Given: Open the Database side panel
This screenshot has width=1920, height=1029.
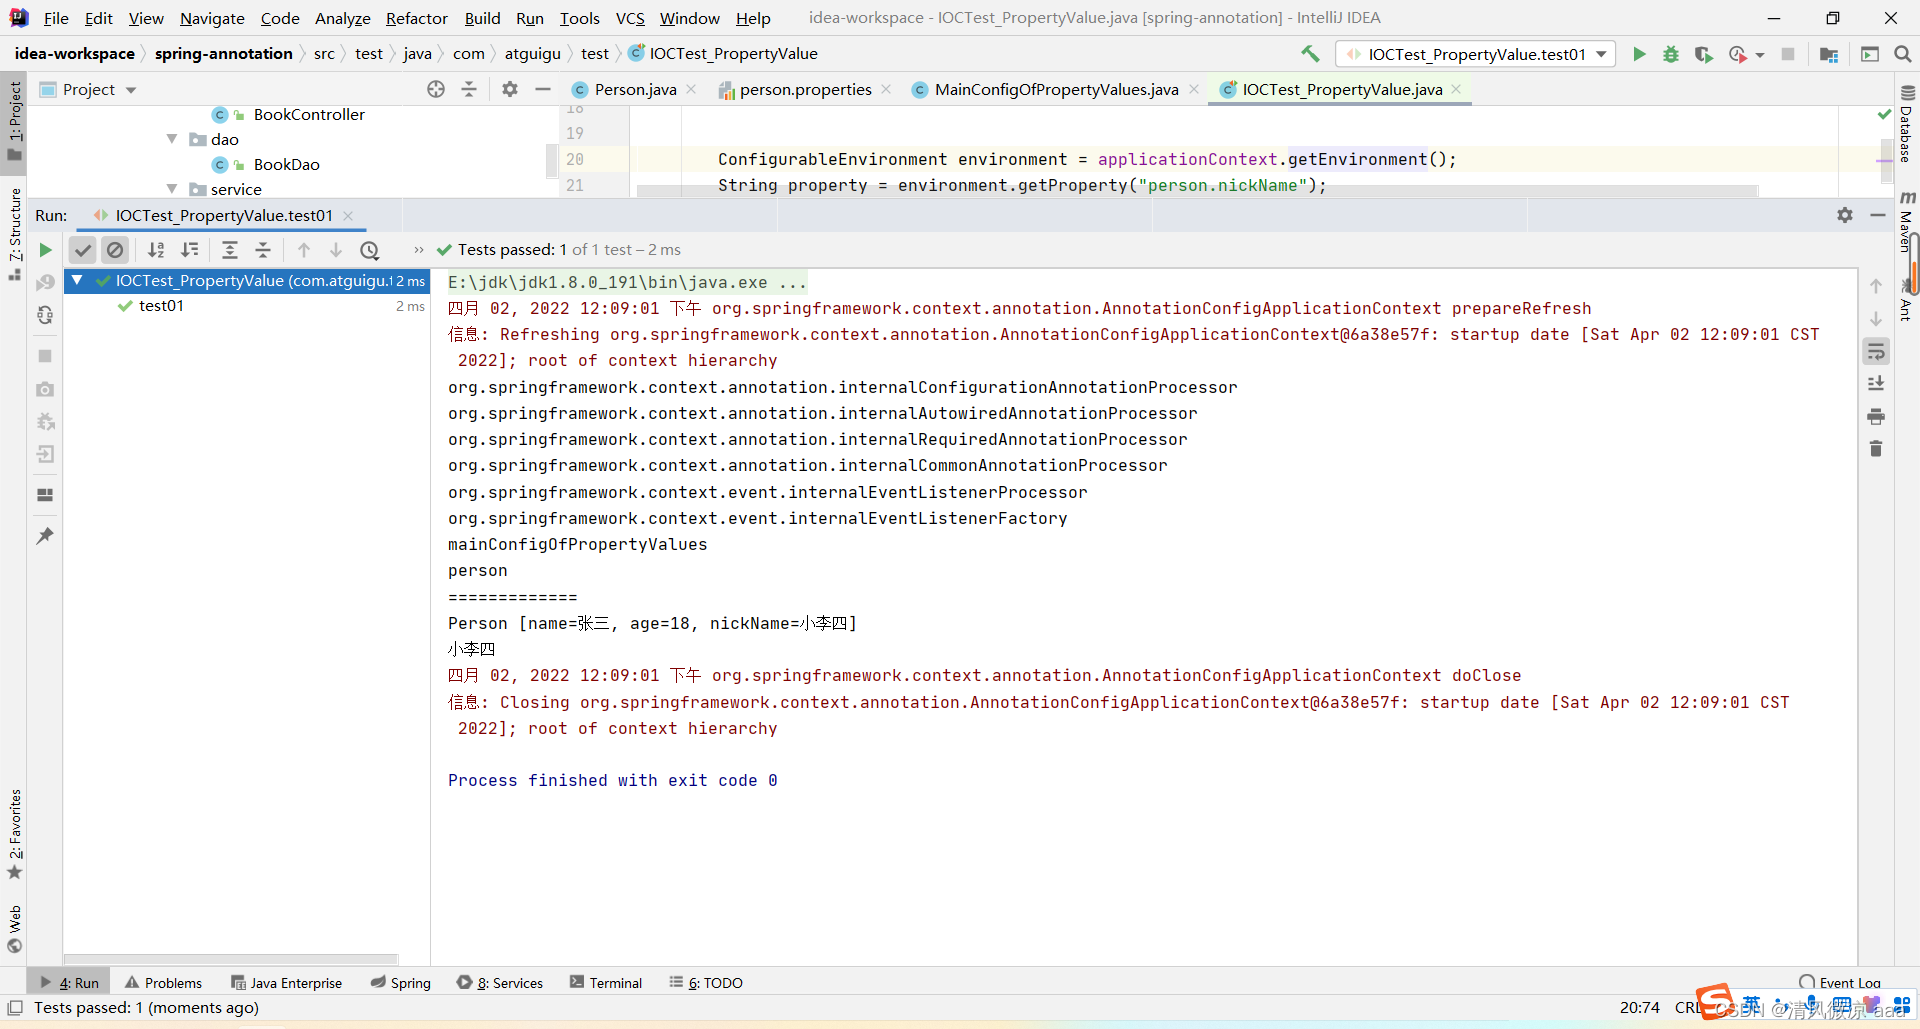Looking at the screenshot, I should coord(1906,124).
